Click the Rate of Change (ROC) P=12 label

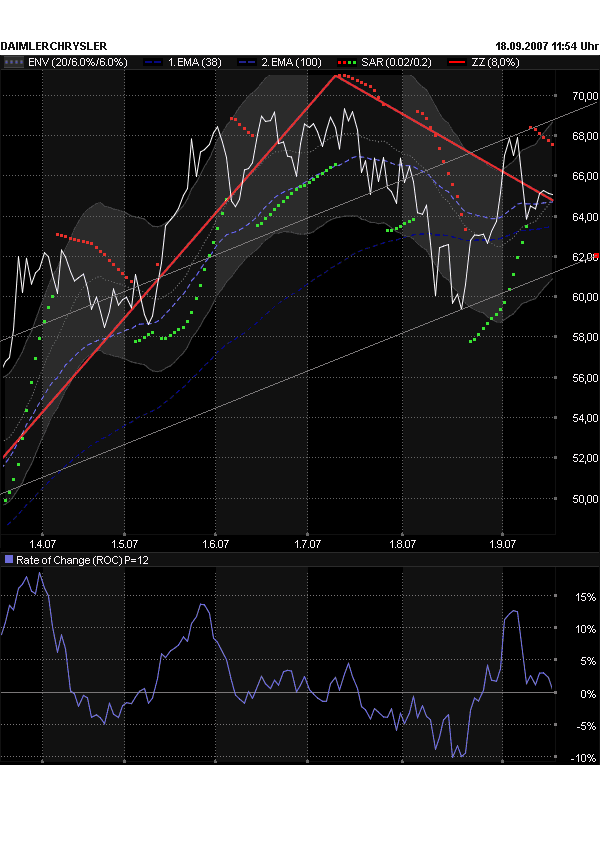click(79, 559)
